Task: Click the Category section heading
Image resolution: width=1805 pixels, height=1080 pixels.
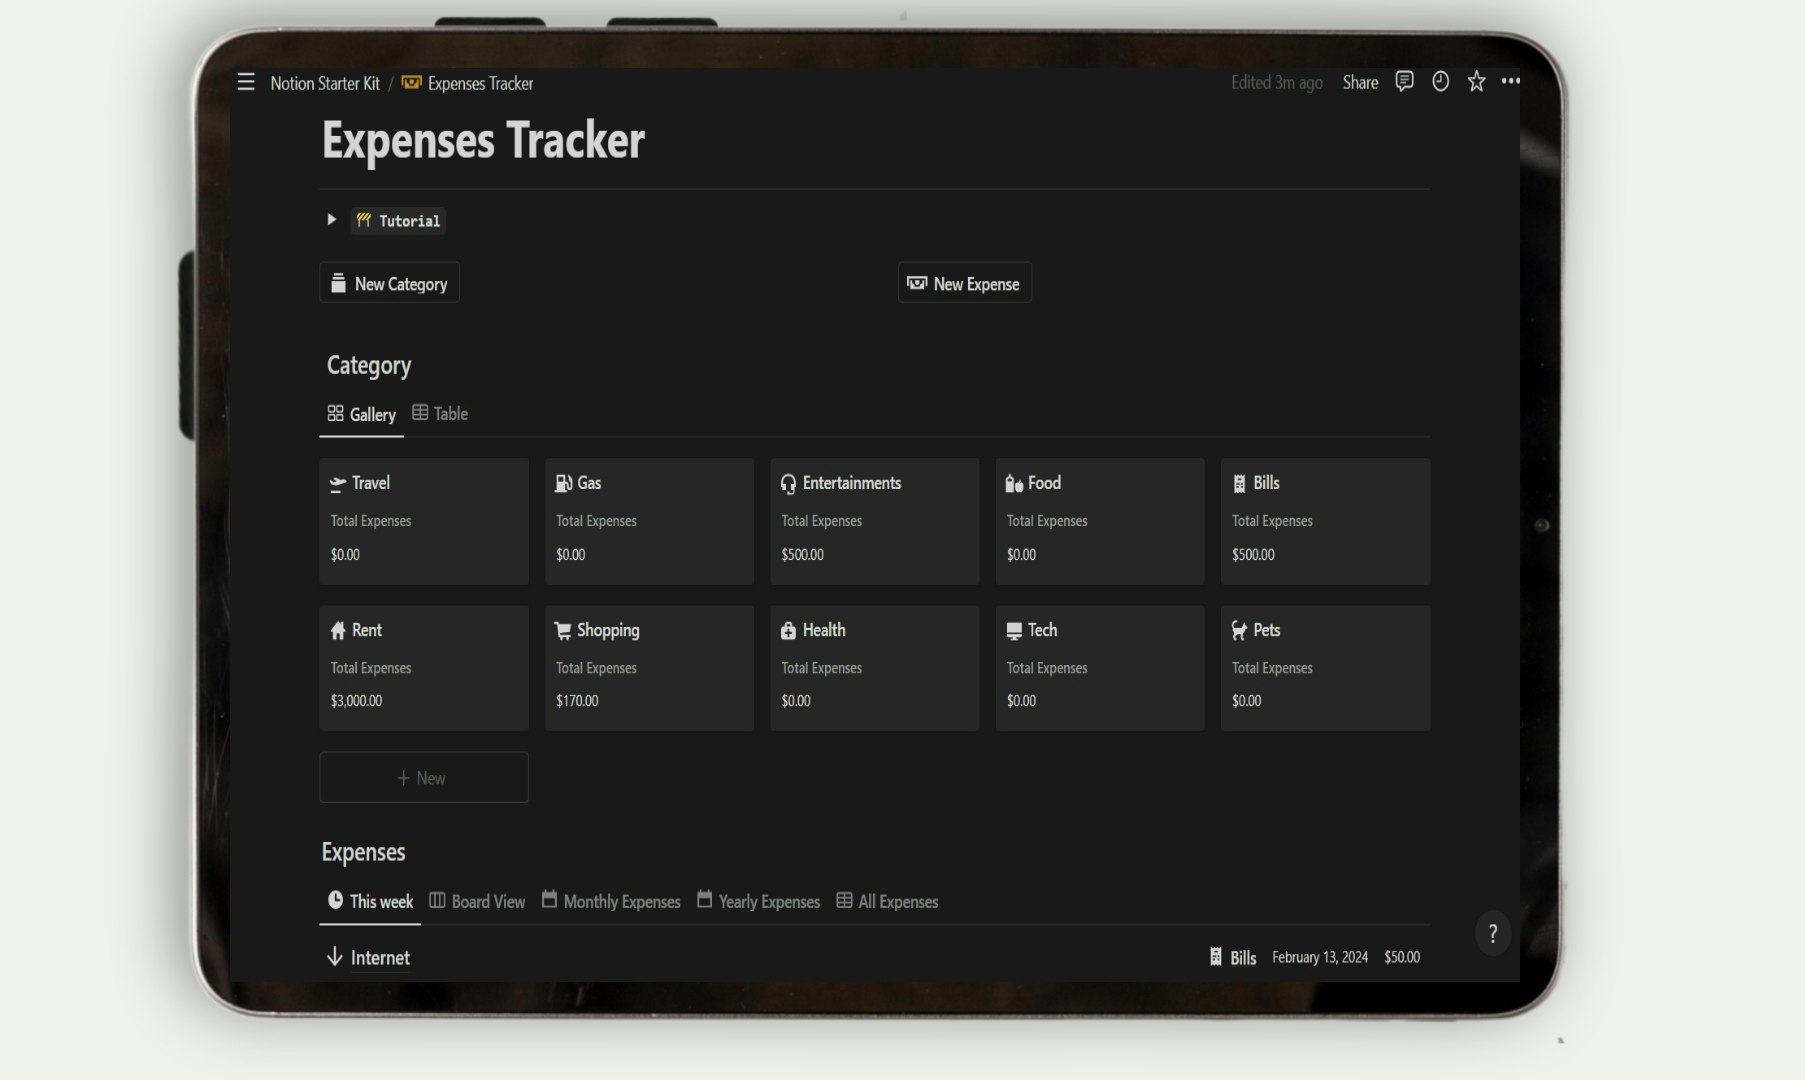Action: 369,365
